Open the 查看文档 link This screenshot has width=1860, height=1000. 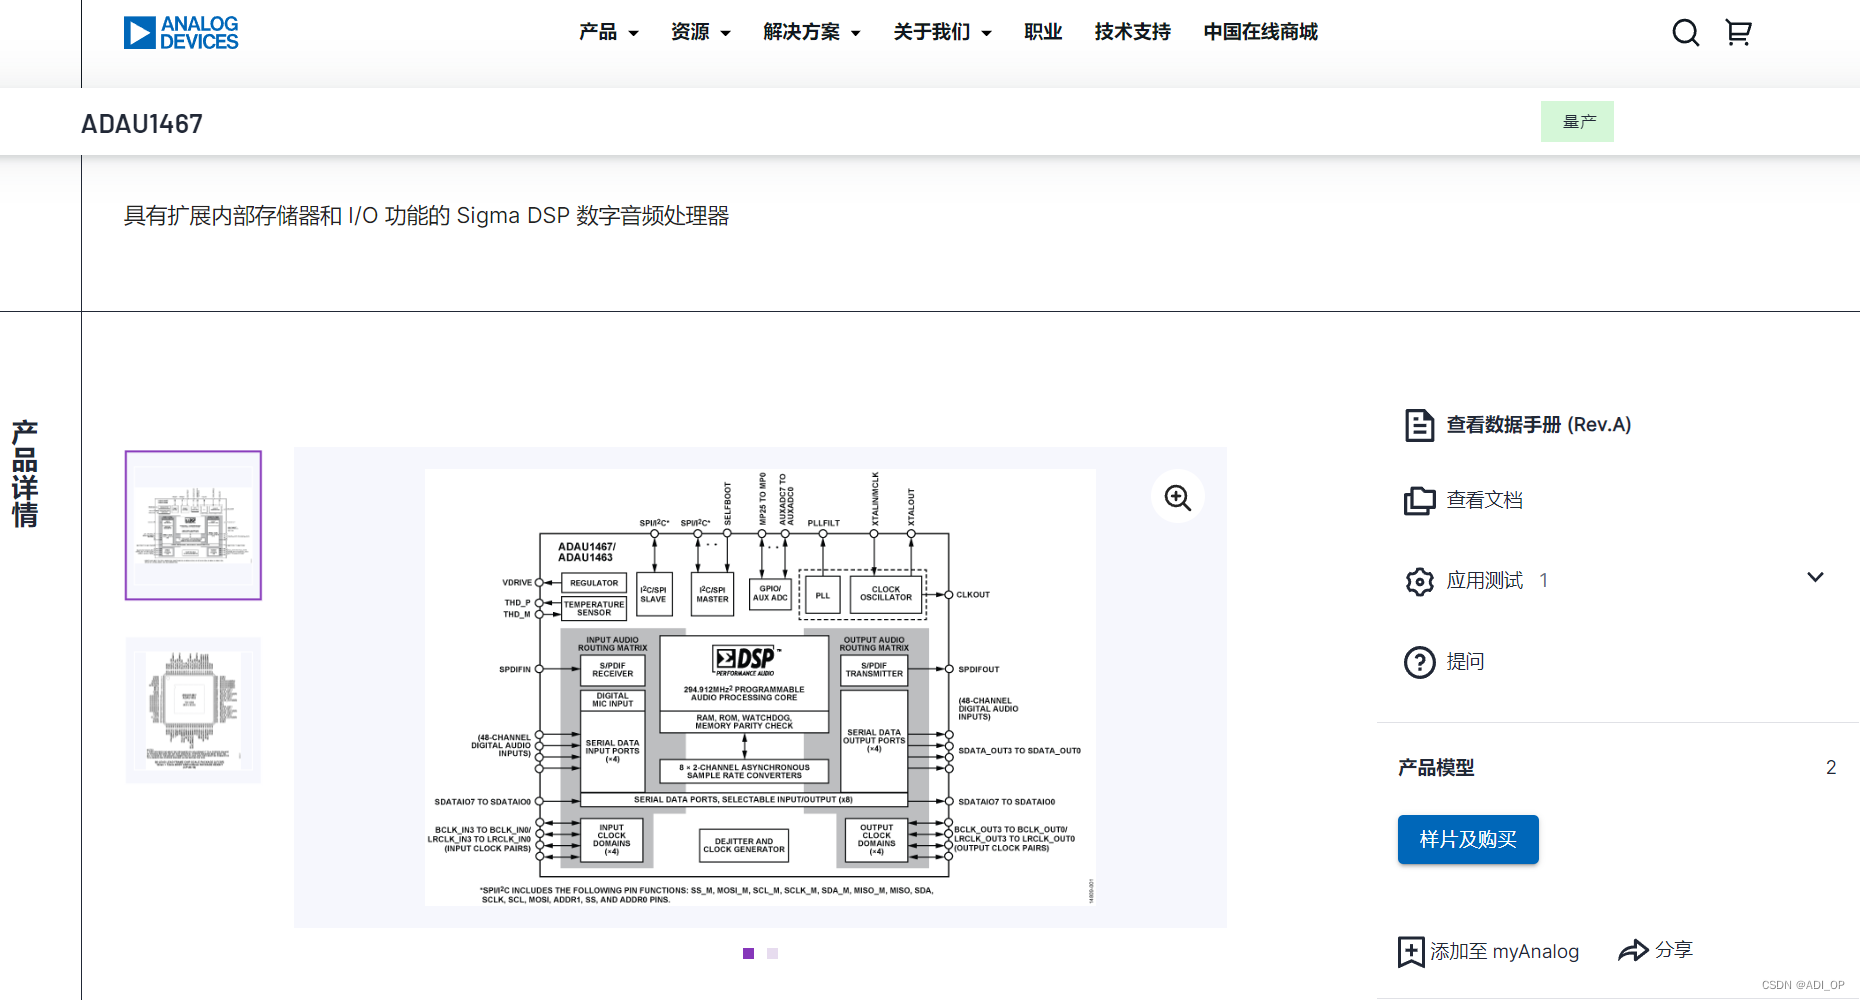(1484, 500)
